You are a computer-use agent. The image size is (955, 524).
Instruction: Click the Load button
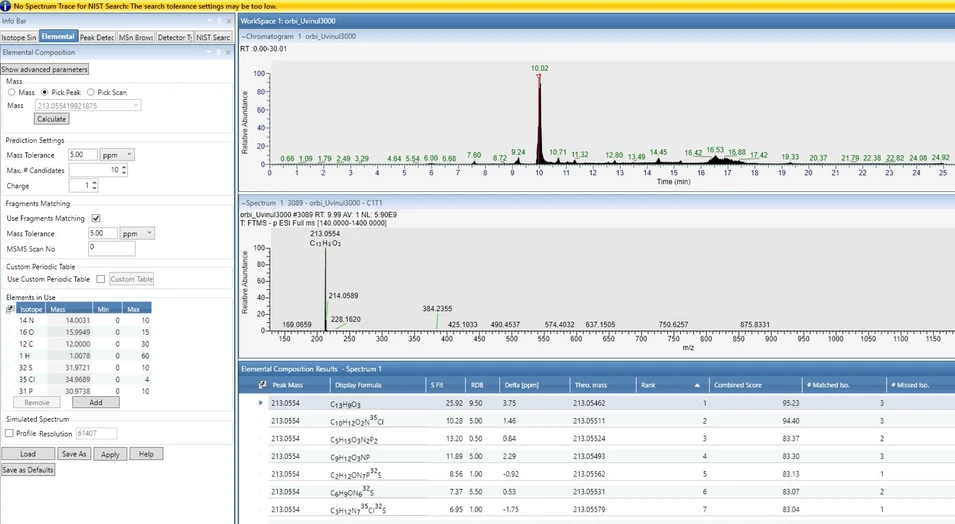(28, 454)
